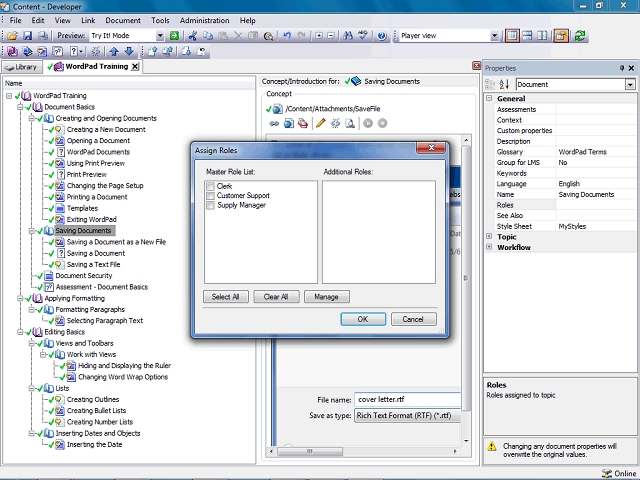Collapse the Applying Formatting tree node
This screenshot has width=640, height=480.
pyautogui.click(x=20, y=298)
